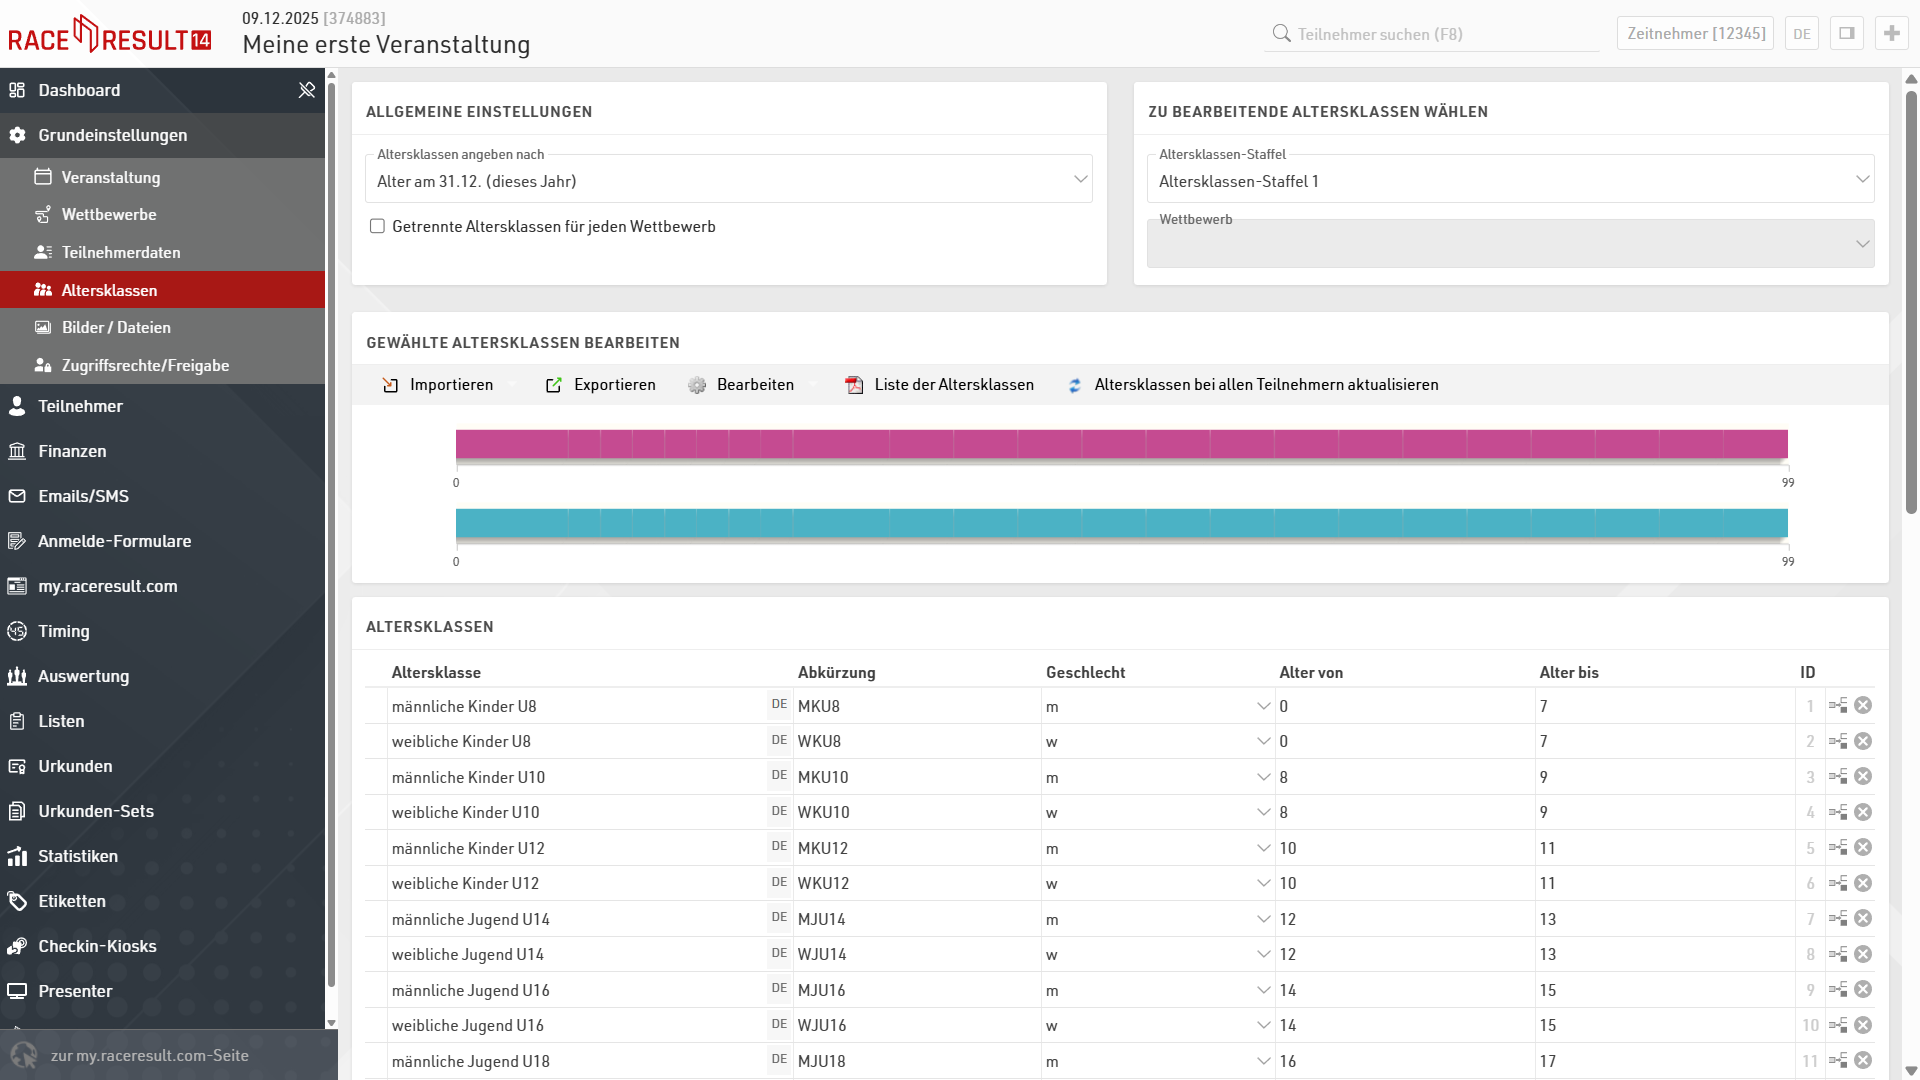
Task: Open zur my.raceresult.com-Seite link
Action: coord(150,1055)
